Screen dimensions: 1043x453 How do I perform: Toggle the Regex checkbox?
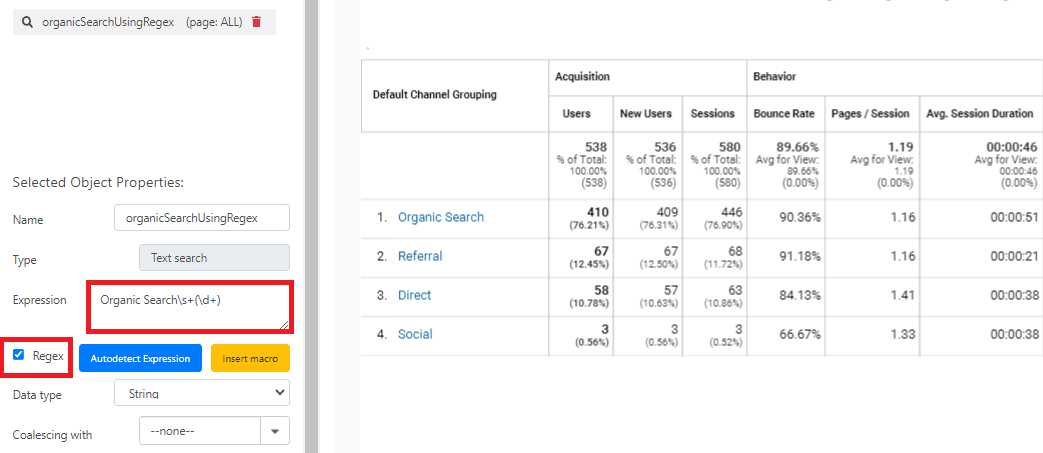(19, 355)
